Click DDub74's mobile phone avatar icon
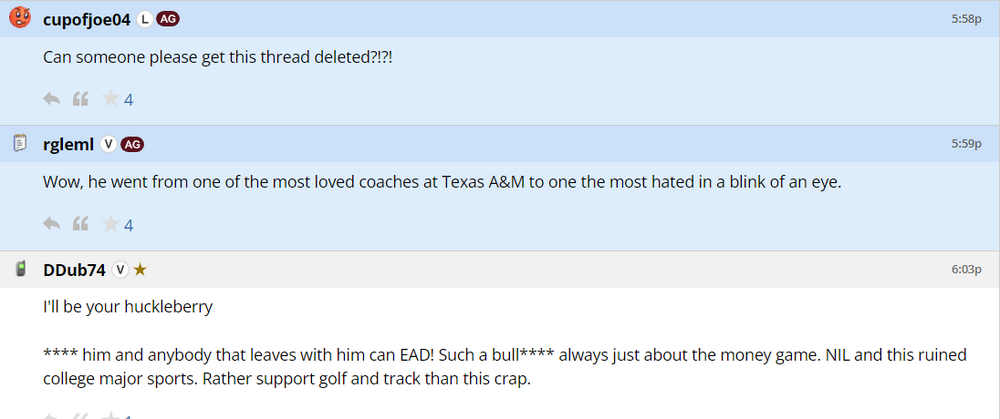The width and height of the screenshot is (1000, 419). pos(20,269)
